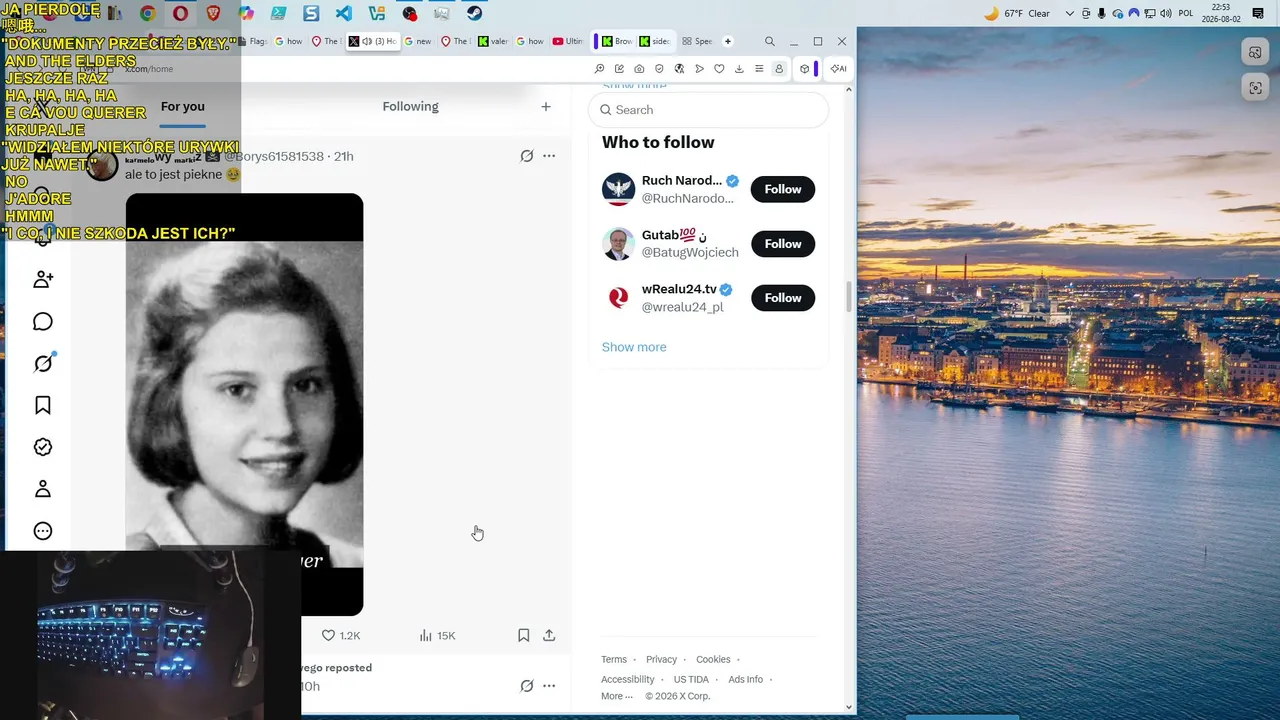View analytics showing 15K views
This screenshot has height=720, width=1280.
[437, 635]
